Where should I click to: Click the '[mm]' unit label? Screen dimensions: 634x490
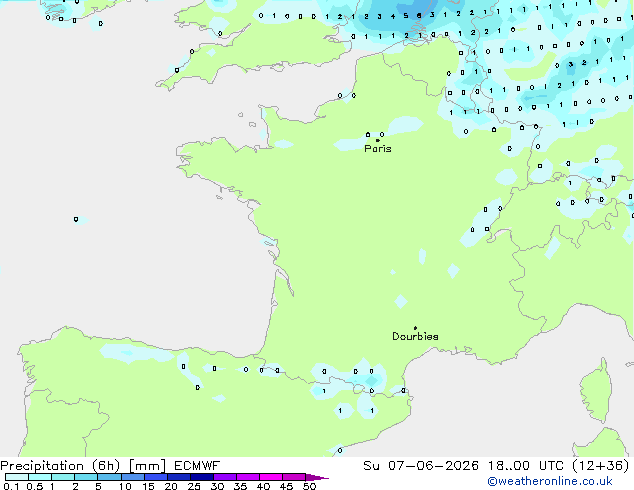pos(147,466)
